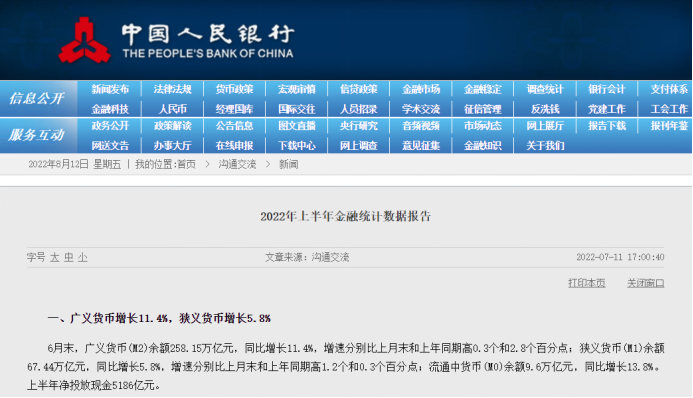Image resolution: width=693 pixels, height=398 pixels.
Task: Click the 文章来源：沟通交流 text
Action: 307,257
